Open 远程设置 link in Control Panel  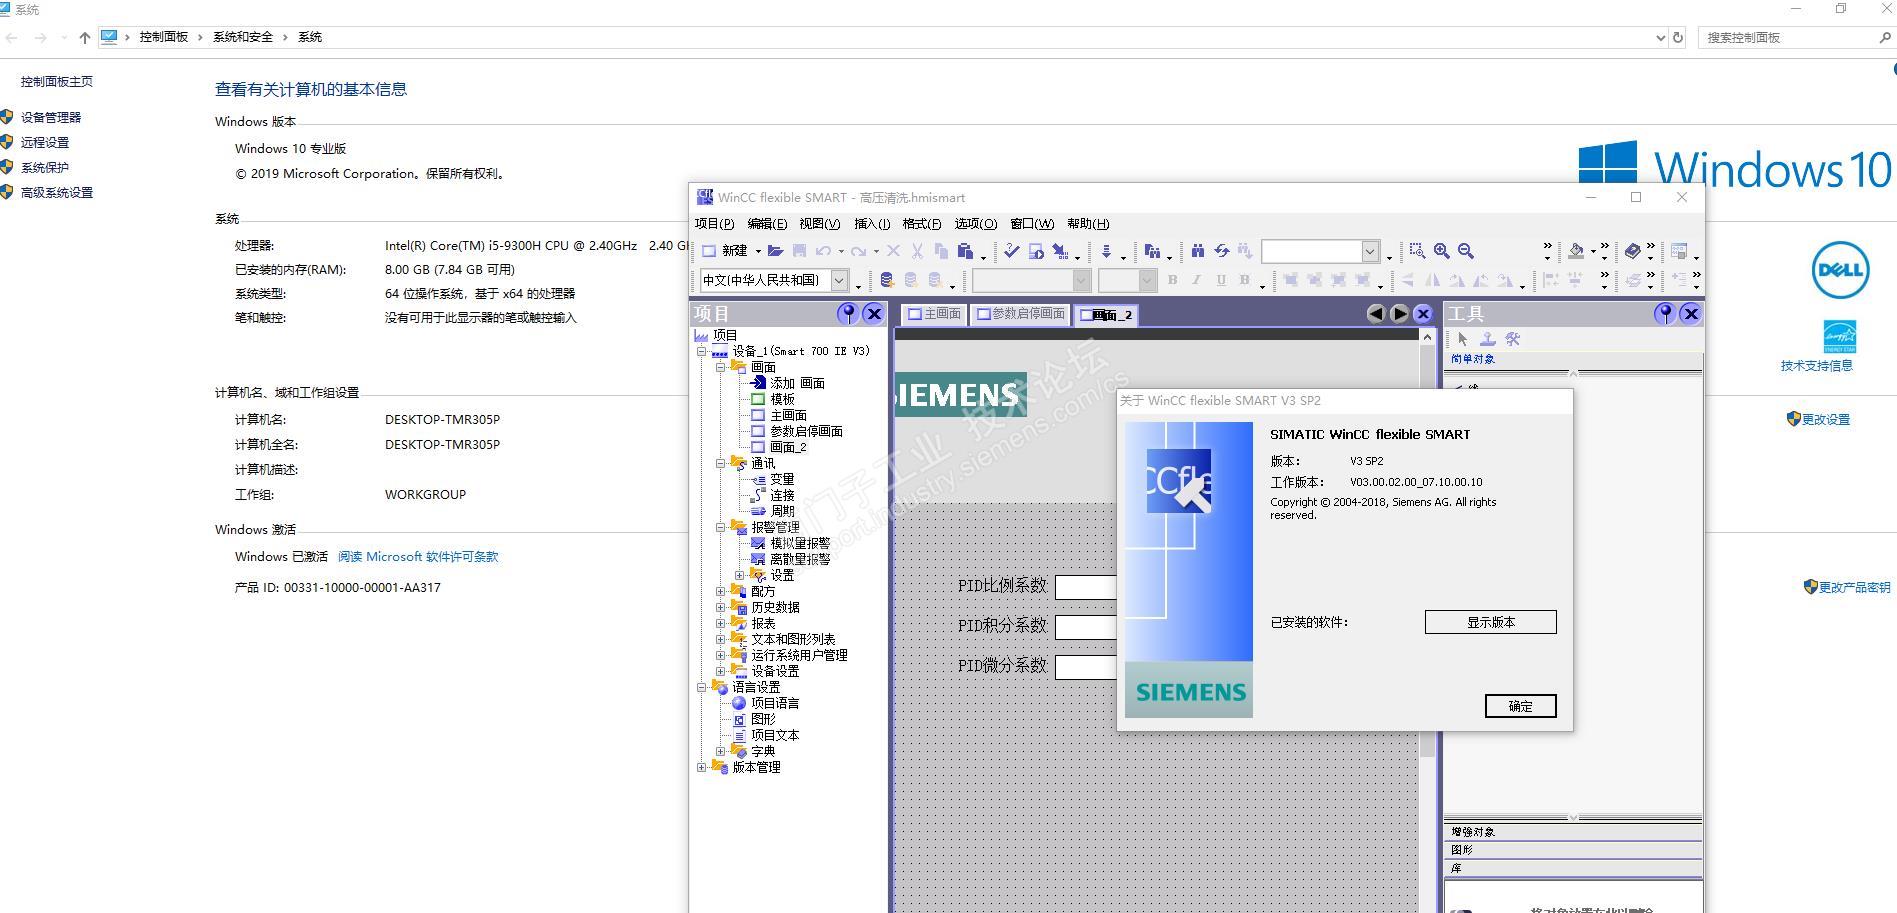click(45, 143)
